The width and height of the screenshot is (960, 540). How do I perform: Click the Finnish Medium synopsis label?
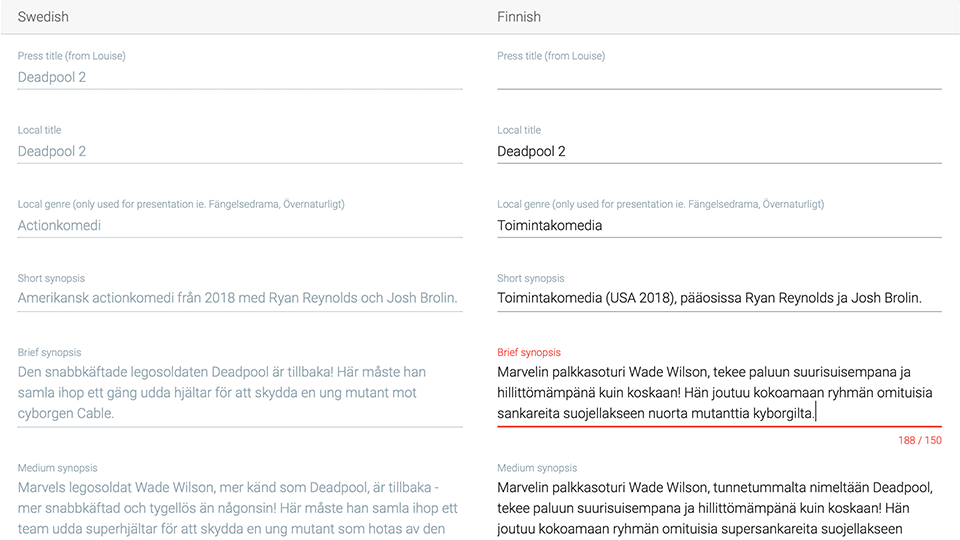point(537,468)
